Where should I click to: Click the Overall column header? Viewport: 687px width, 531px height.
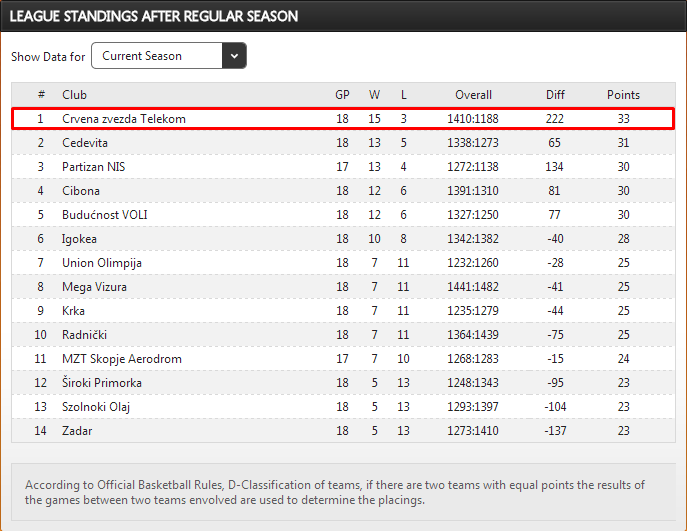click(x=473, y=95)
